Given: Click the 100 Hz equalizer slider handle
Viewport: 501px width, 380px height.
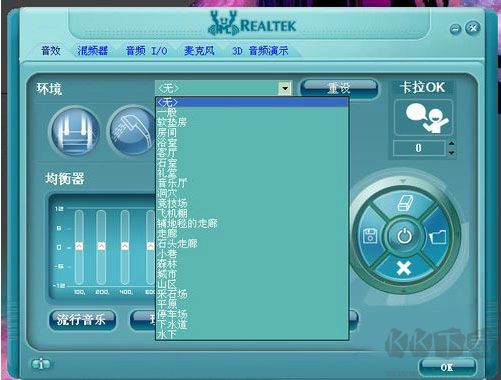Looking at the screenshot, I should (79, 246).
